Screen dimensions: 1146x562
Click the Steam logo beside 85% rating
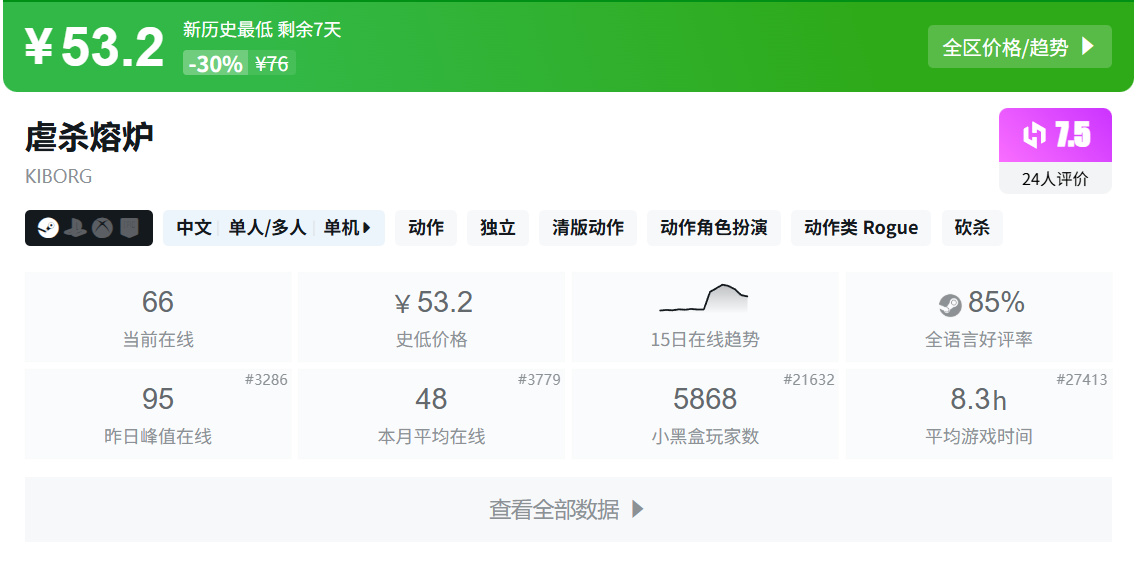click(x=950, y=305)
